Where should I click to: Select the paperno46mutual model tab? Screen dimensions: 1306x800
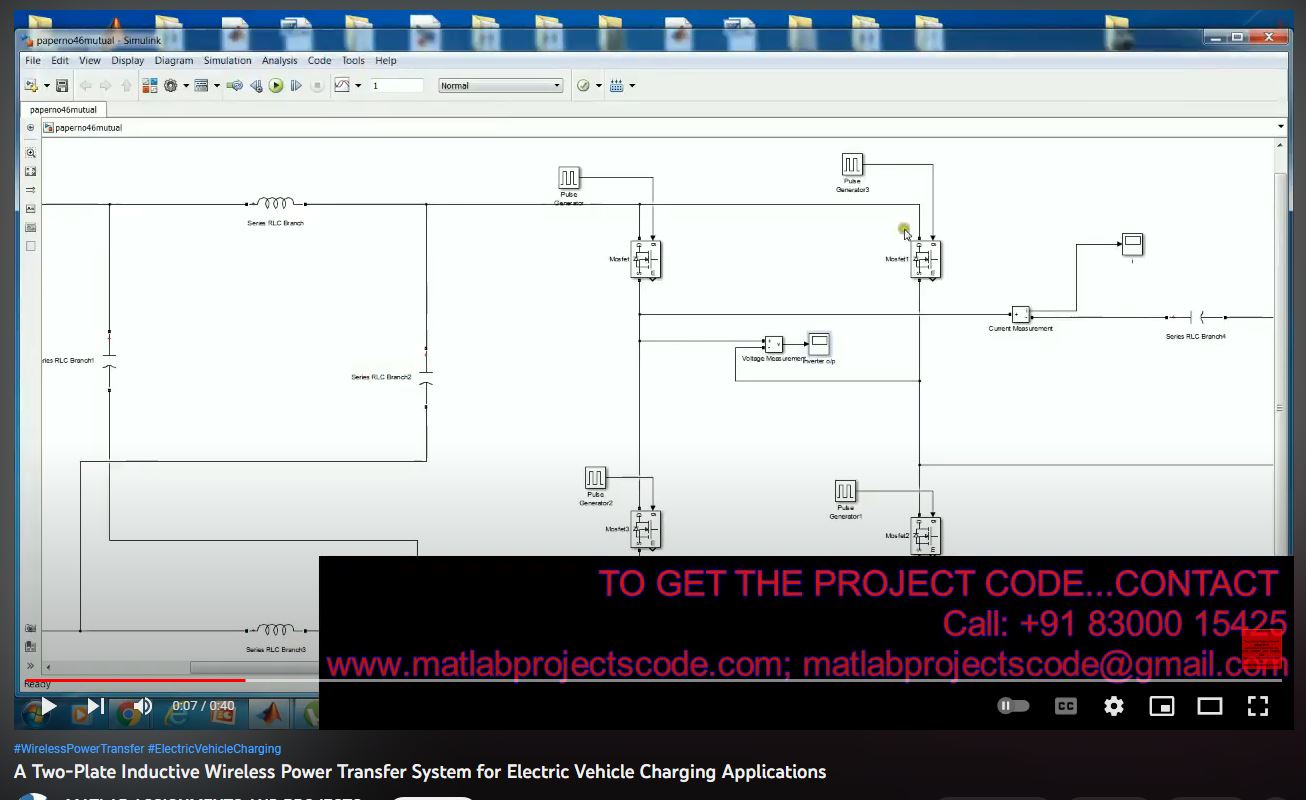click(63, 110)
